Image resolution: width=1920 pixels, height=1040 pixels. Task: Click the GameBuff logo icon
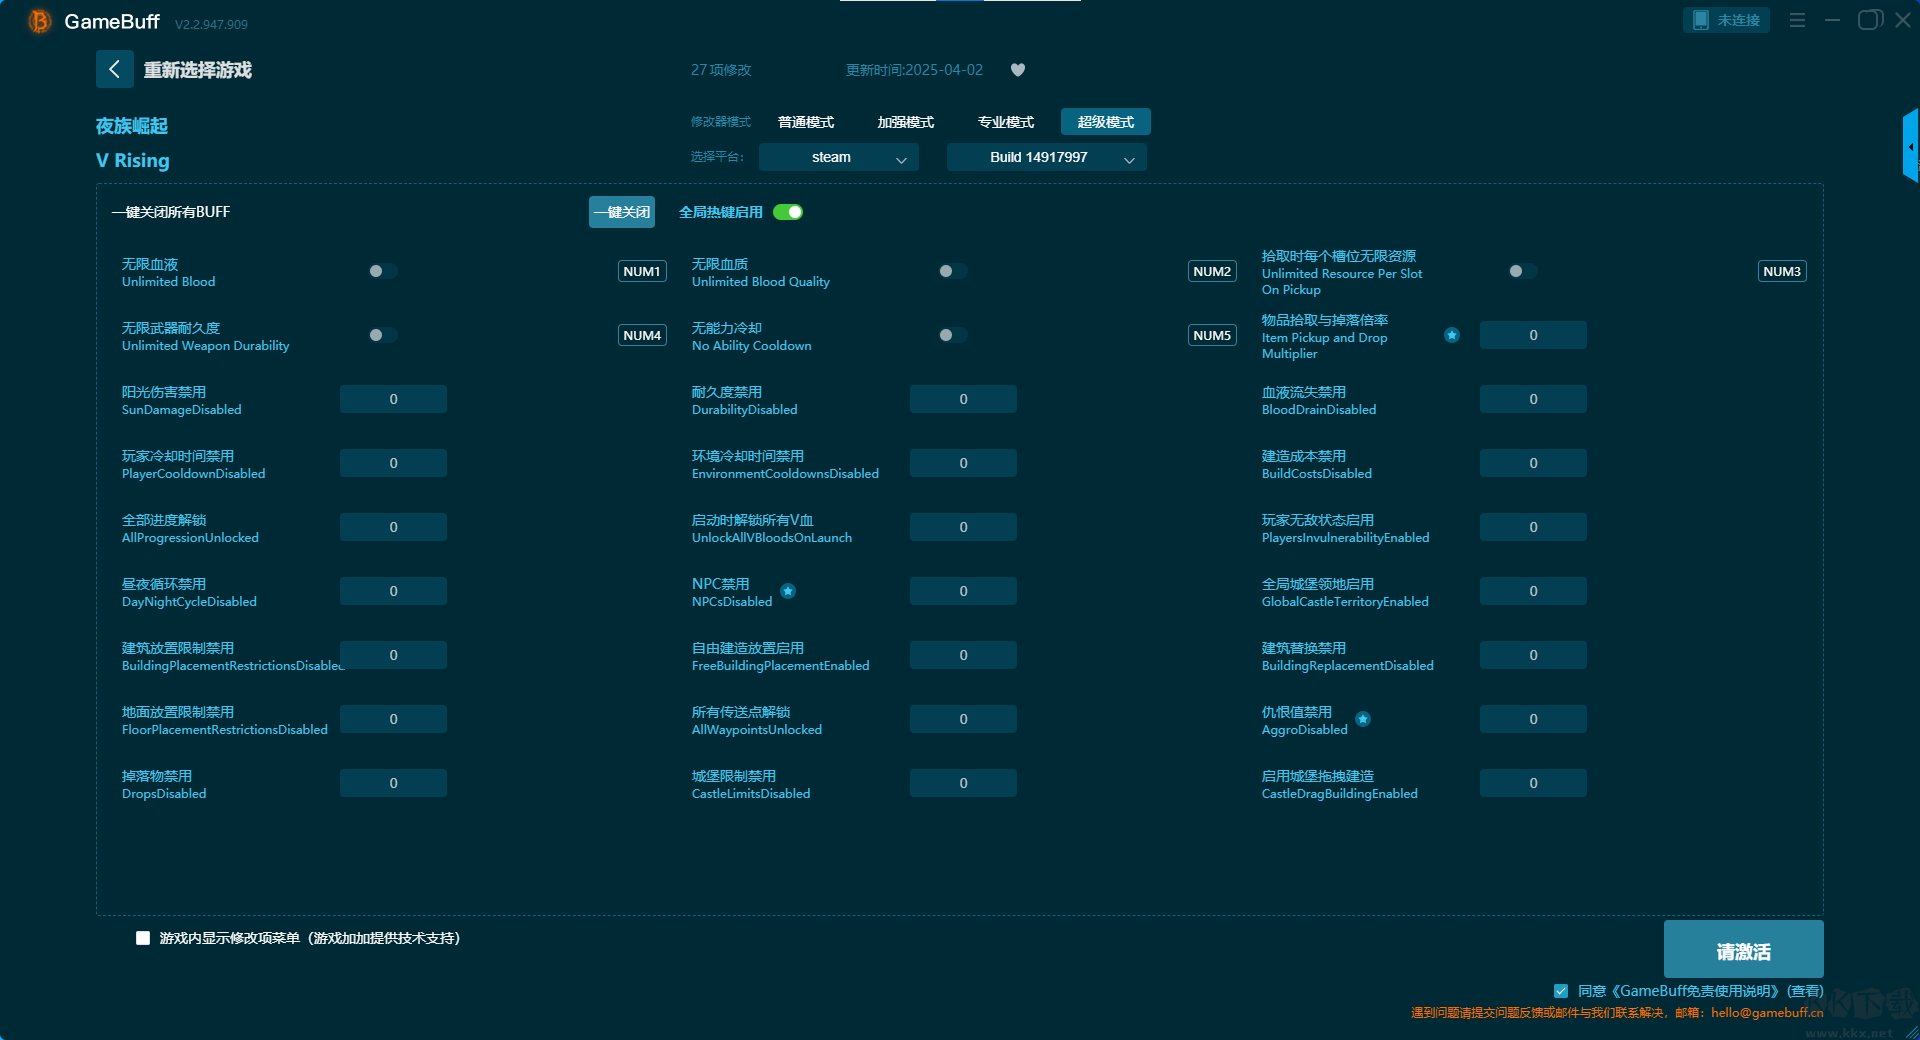(x=39, y=21)
